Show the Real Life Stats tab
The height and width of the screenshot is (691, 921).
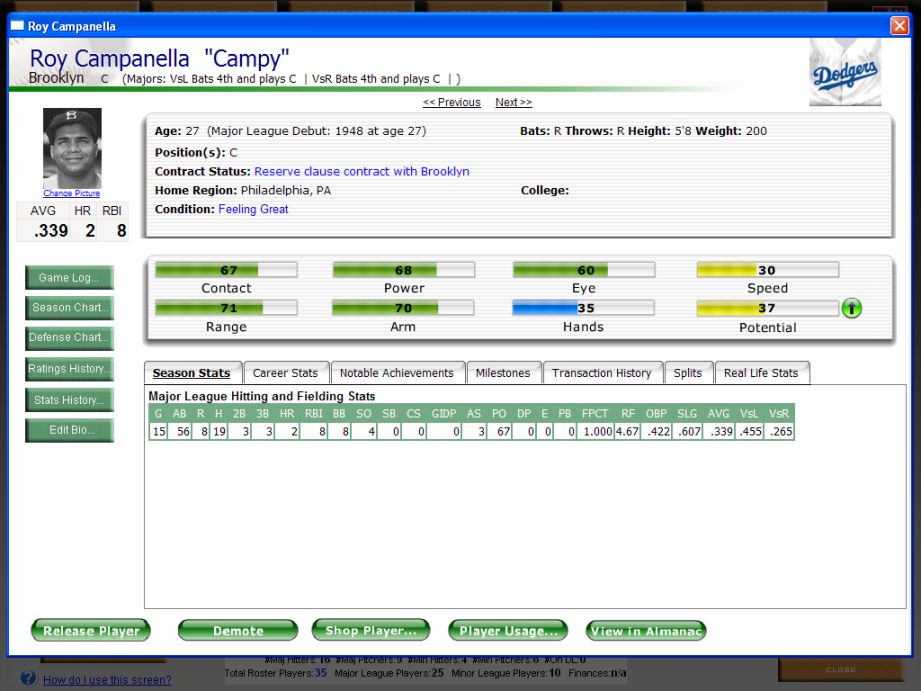[761, 373]
